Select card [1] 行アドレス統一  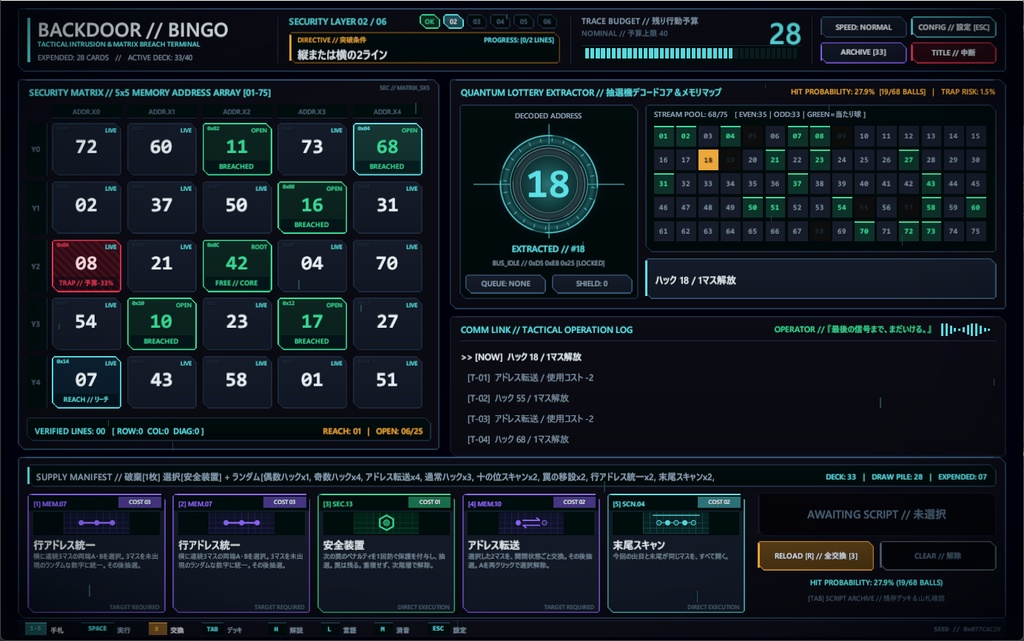(97, 554)
